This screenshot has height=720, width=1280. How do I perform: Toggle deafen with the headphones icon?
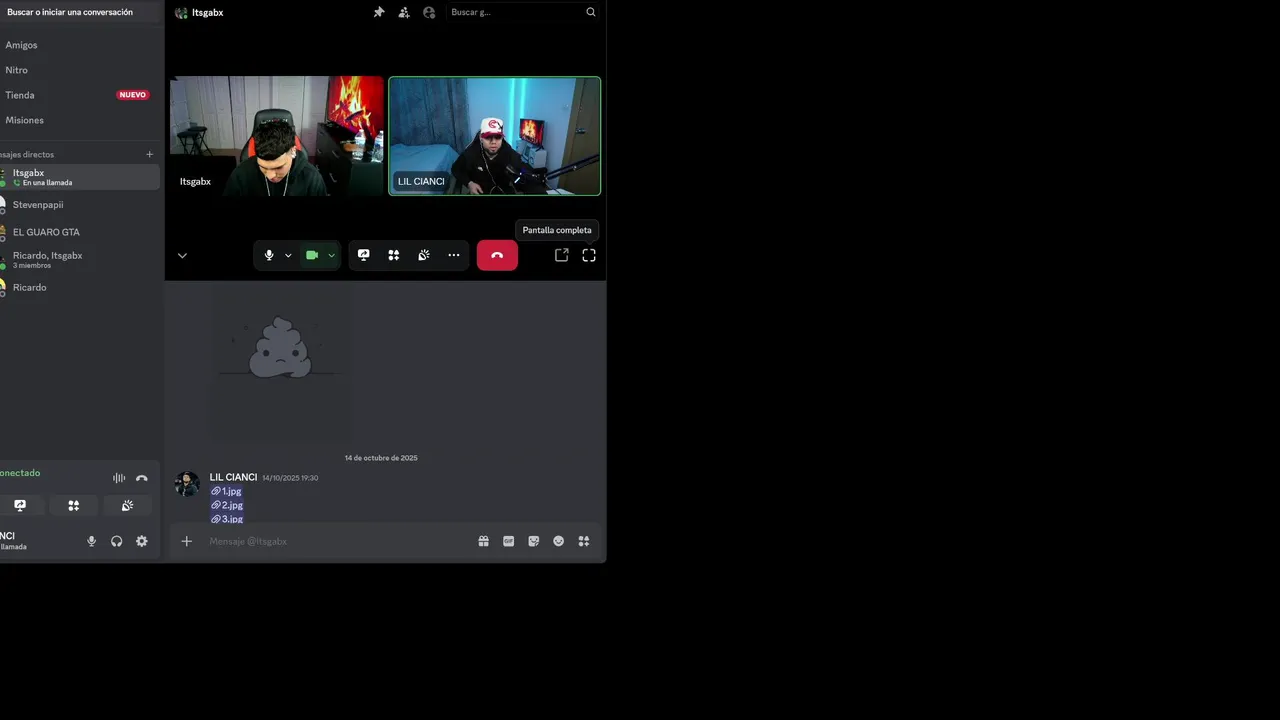coord(117,541)
